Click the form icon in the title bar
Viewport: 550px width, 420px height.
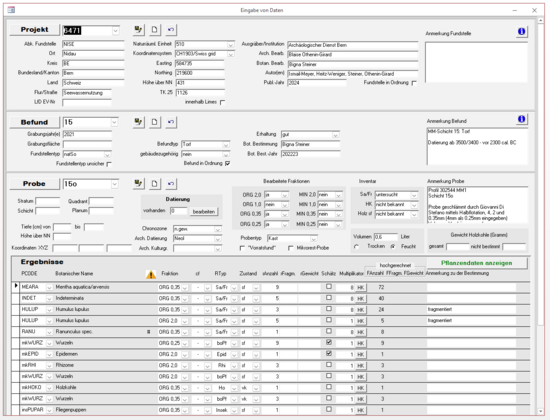[x=11, y=10]
